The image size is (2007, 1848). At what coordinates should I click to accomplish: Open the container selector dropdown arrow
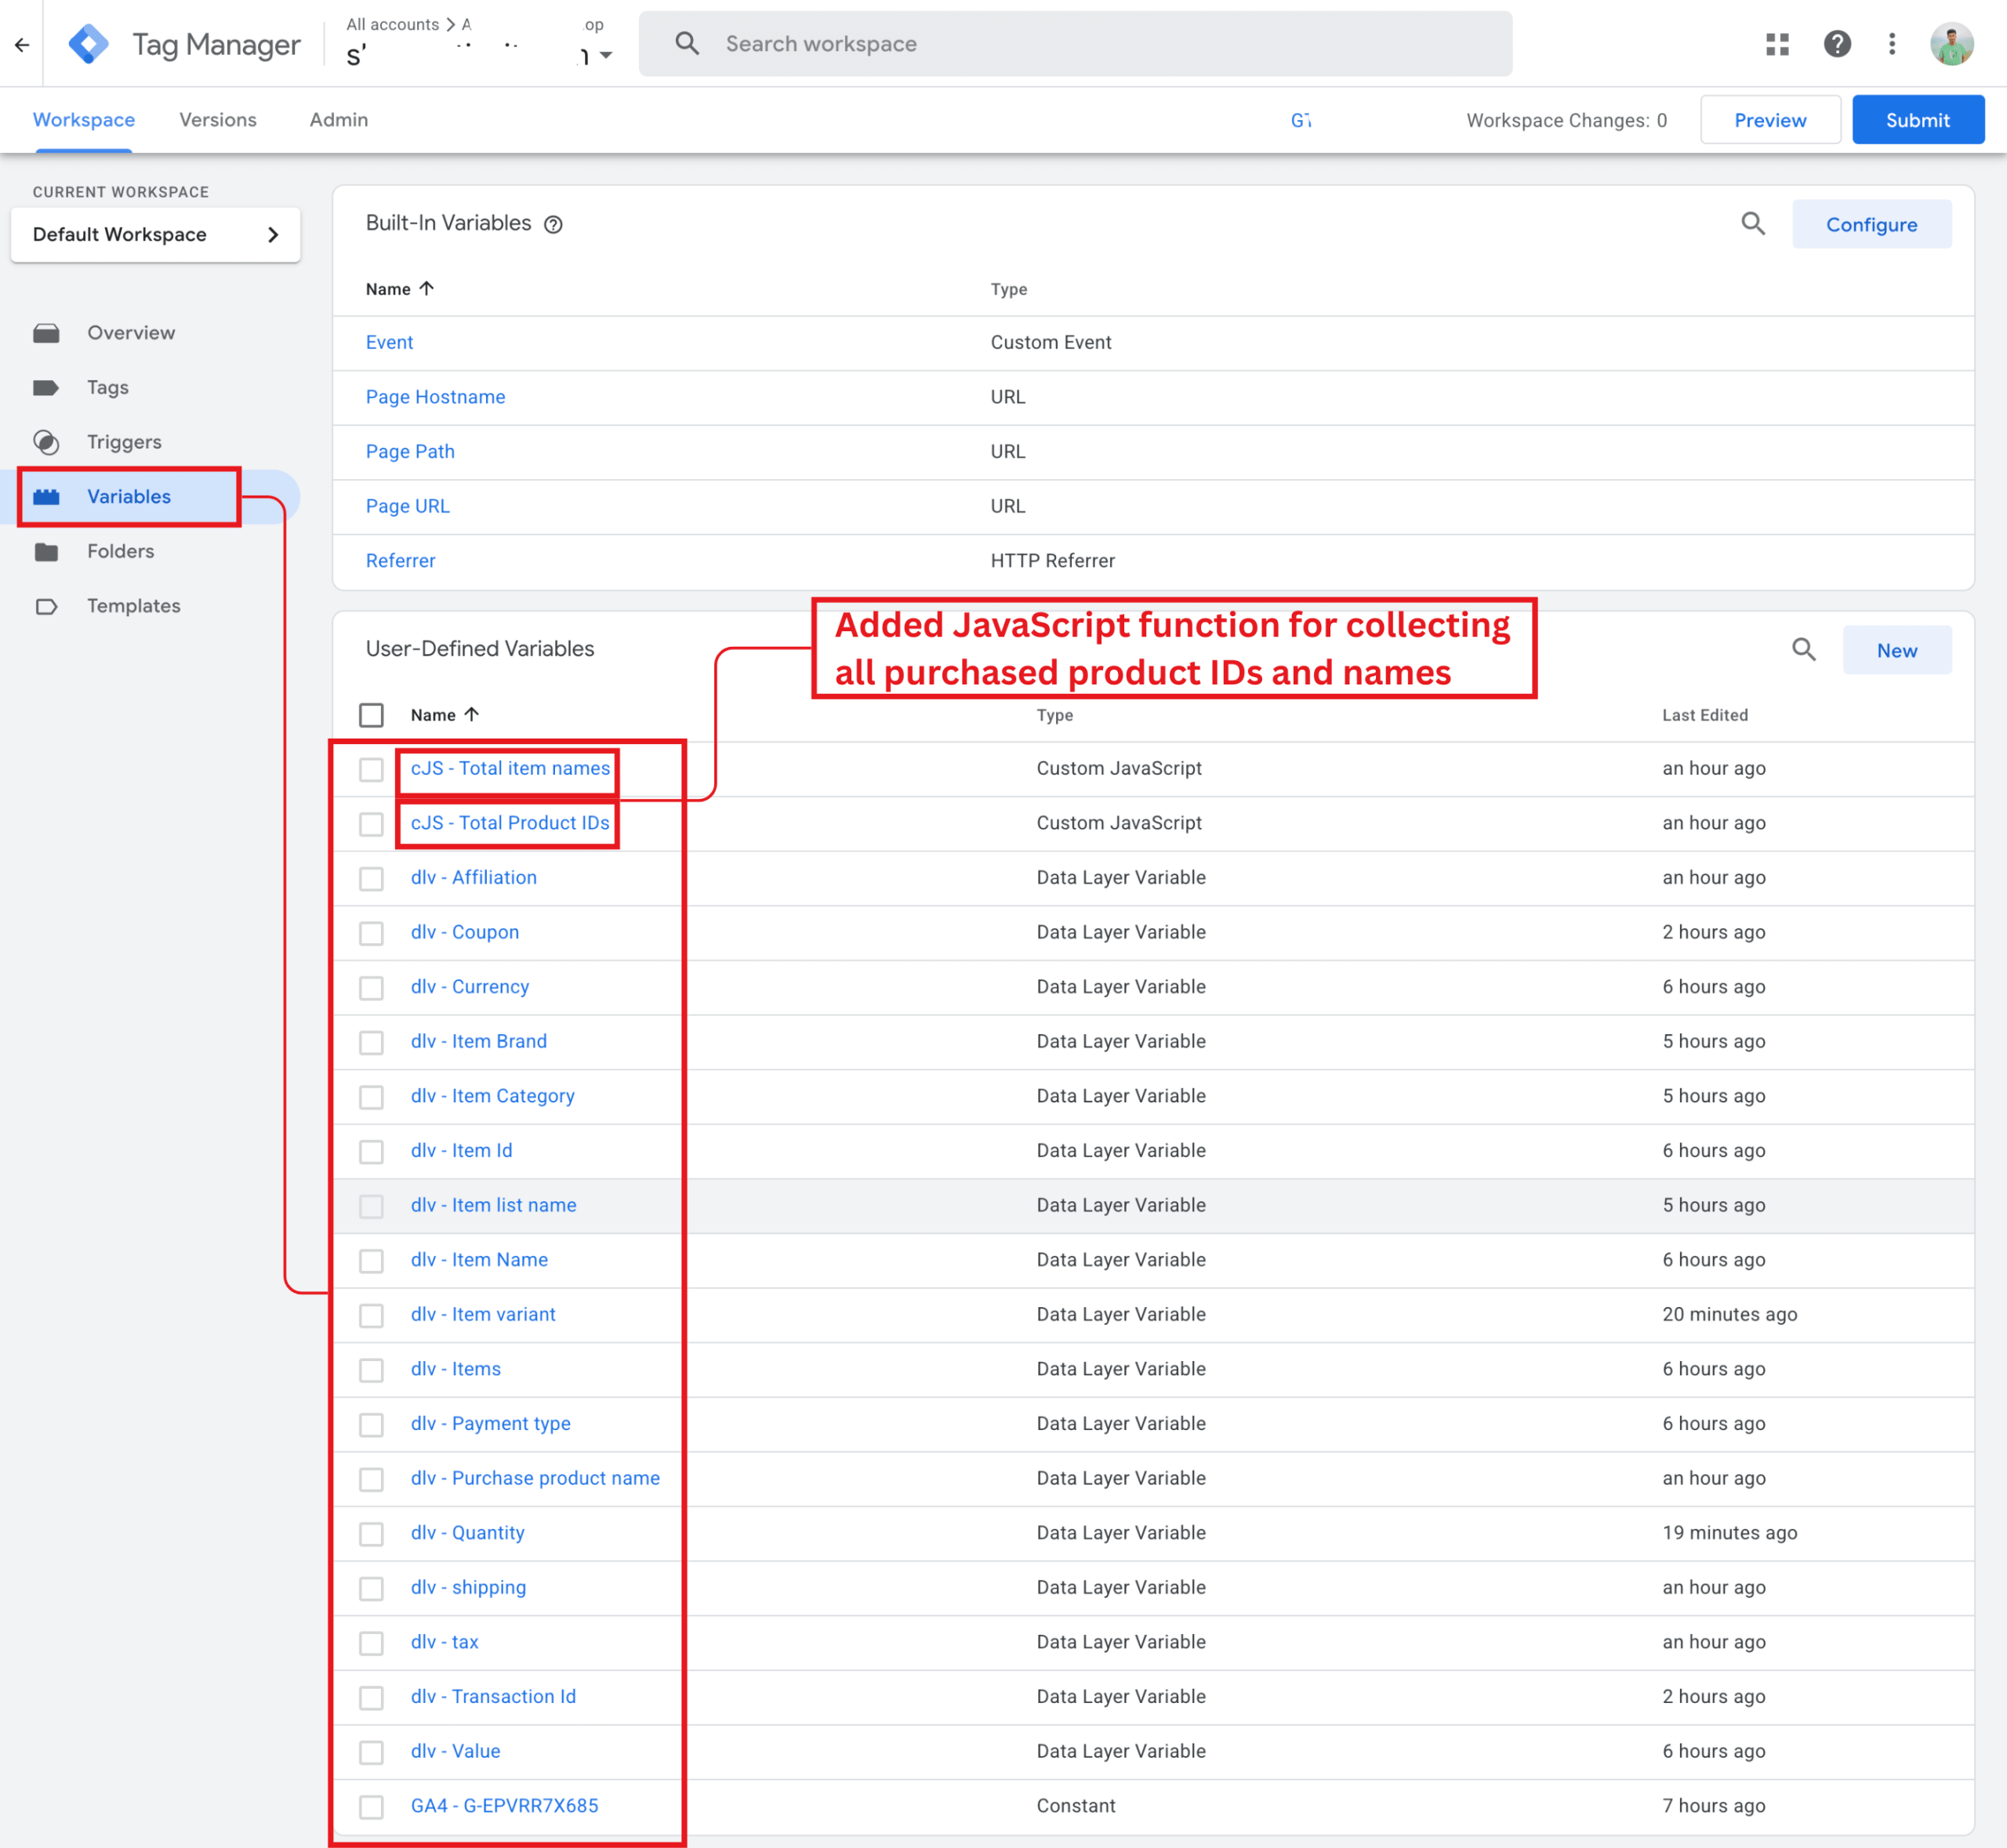click(x=605, y=56)
